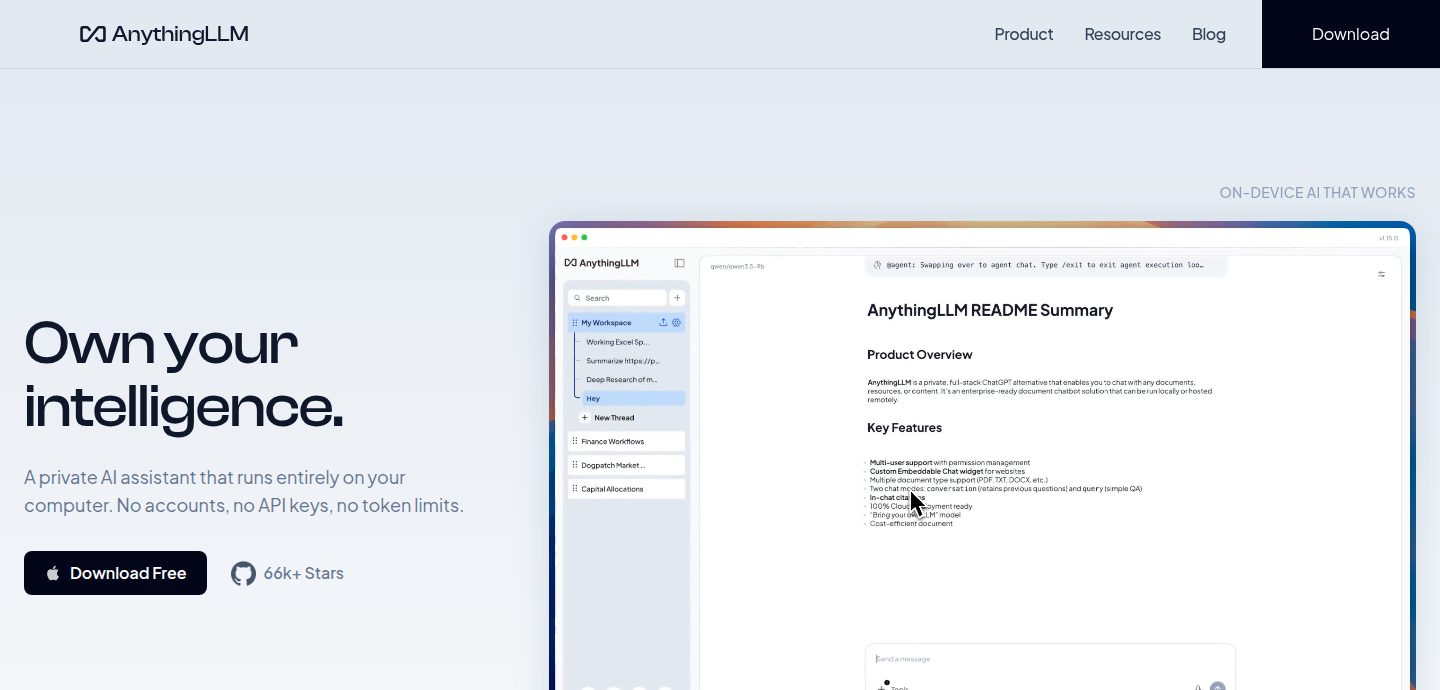Click the Product Overview heading

point(919,355)
